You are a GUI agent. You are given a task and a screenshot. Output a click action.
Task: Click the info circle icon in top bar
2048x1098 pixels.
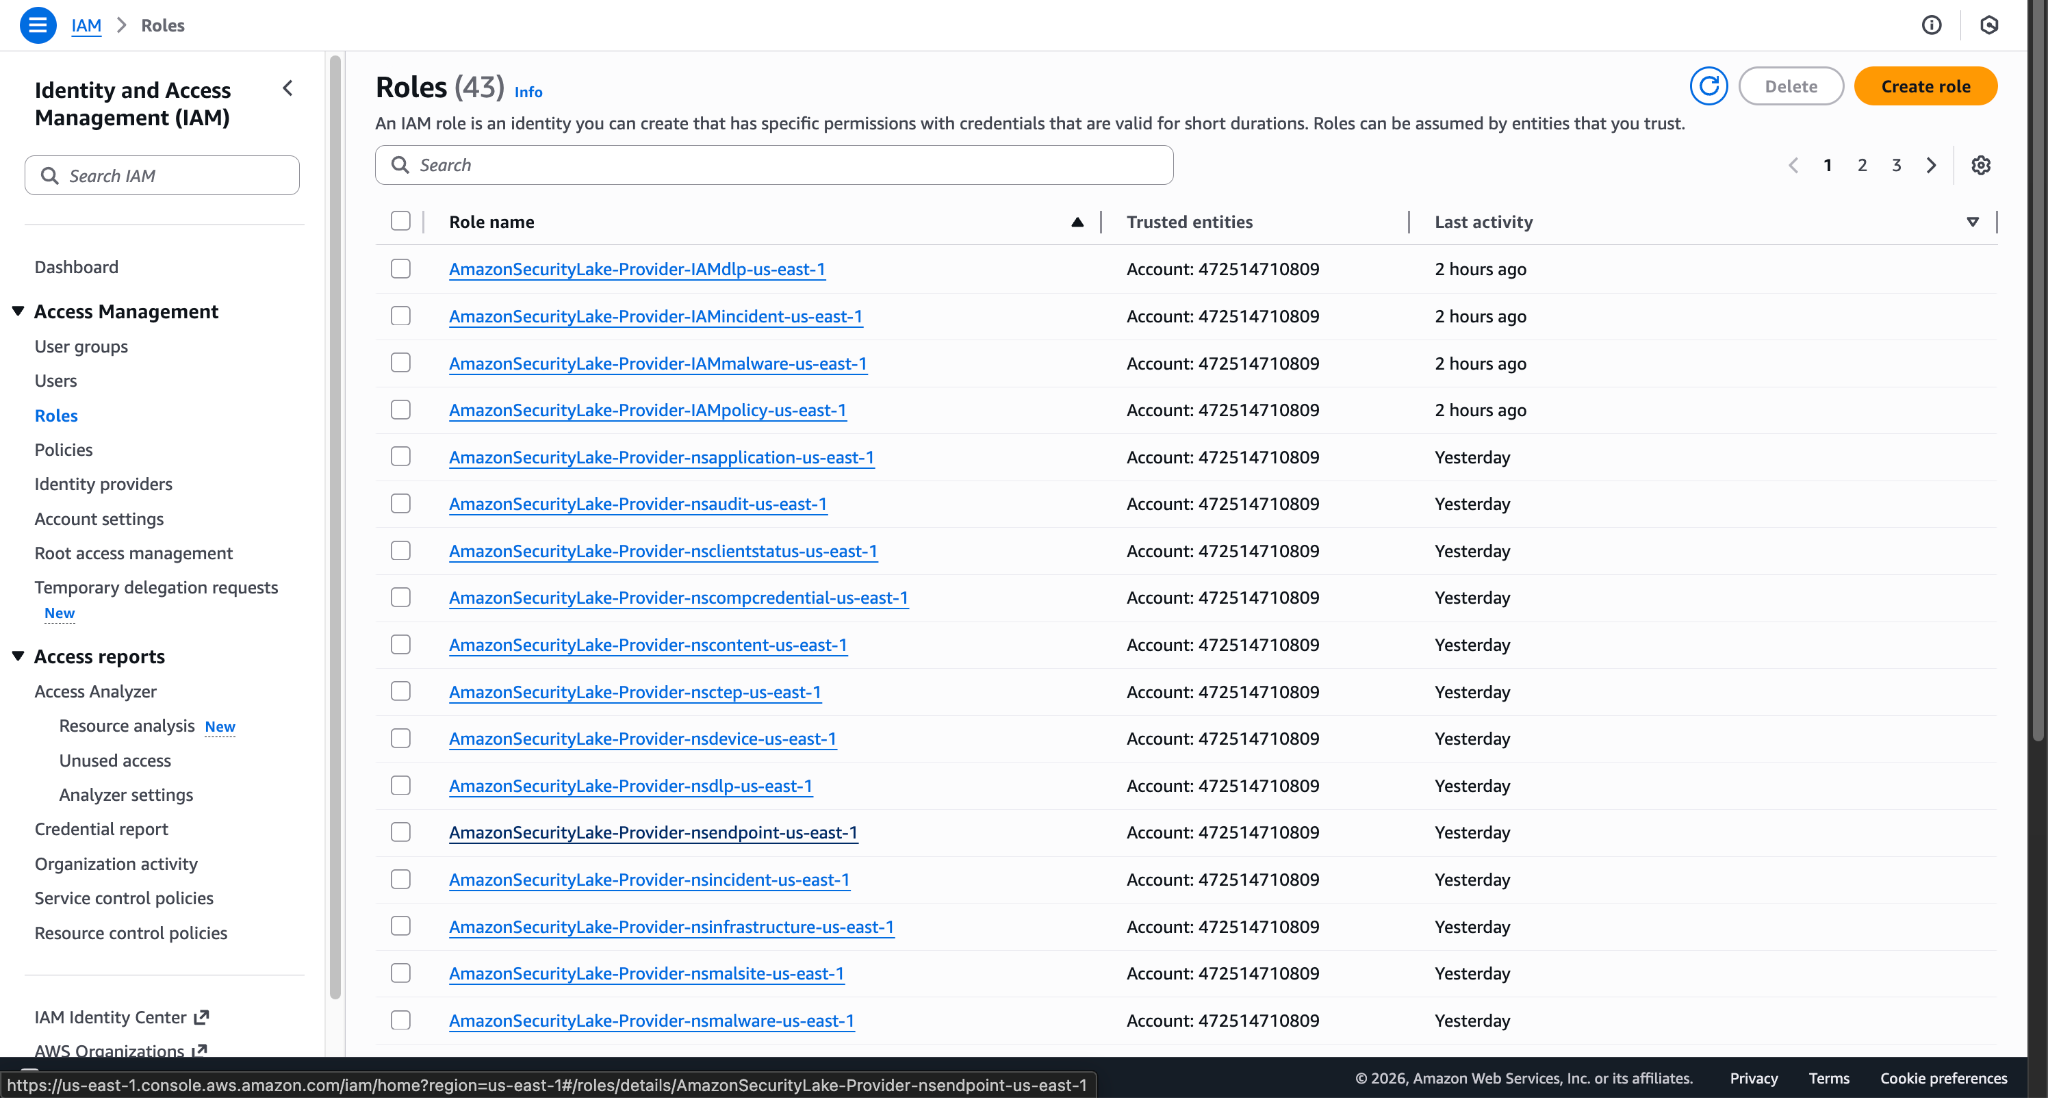(1932, 25)
